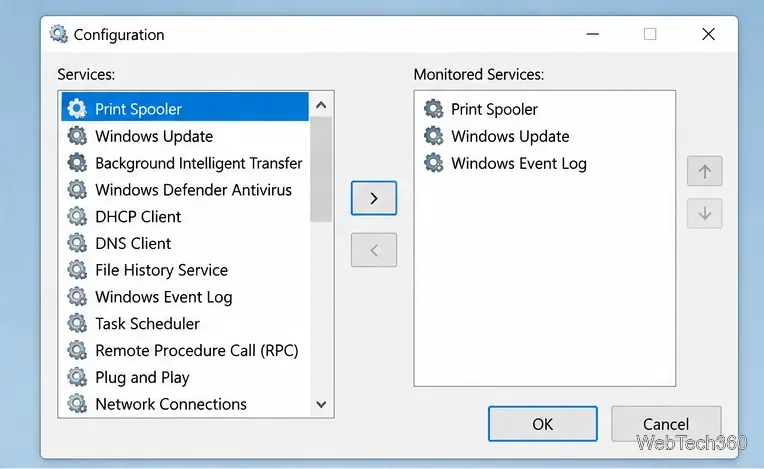Close the Configuration dialog window
764x469 pixels.
point(708,34)
